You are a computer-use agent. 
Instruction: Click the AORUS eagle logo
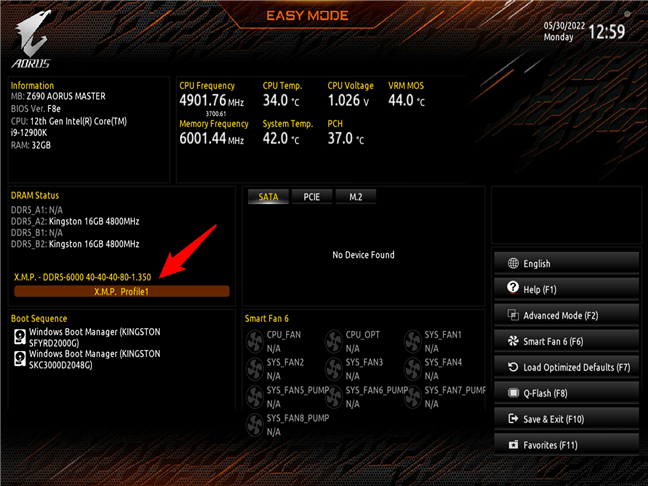pos(31,39)
